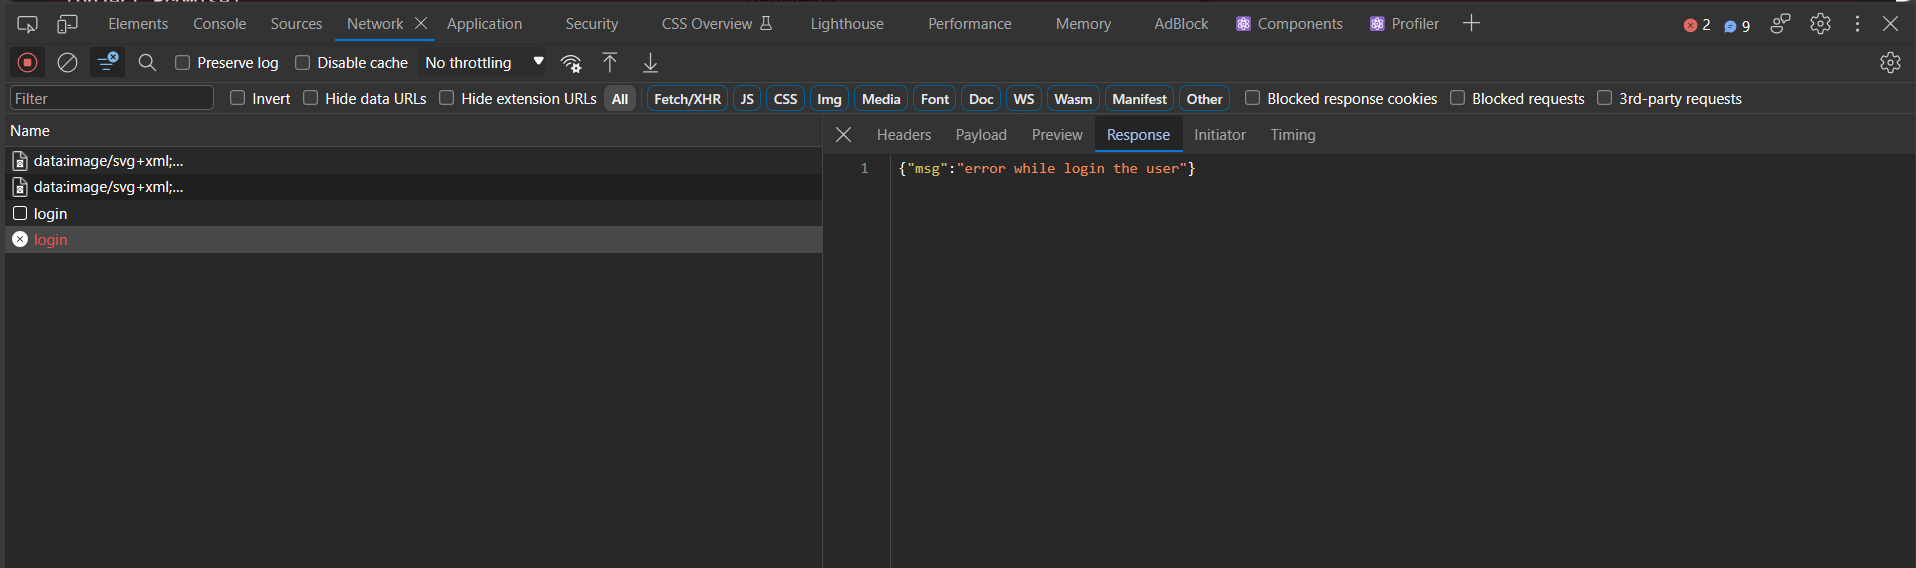Check 3rd-party requests
Image resolution: width=1916 pixels, height=568 pixels.
[1604, 98]
